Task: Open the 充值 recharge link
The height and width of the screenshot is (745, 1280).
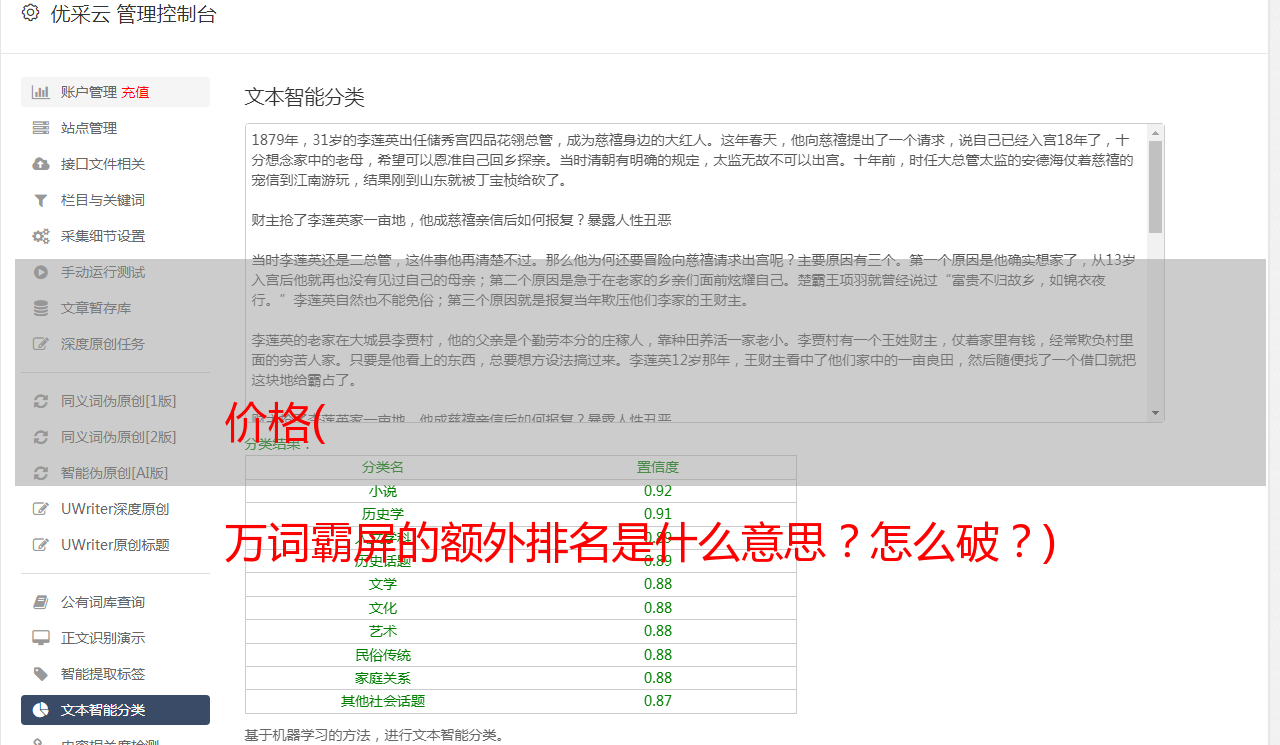Action: (x=135, y=92)
